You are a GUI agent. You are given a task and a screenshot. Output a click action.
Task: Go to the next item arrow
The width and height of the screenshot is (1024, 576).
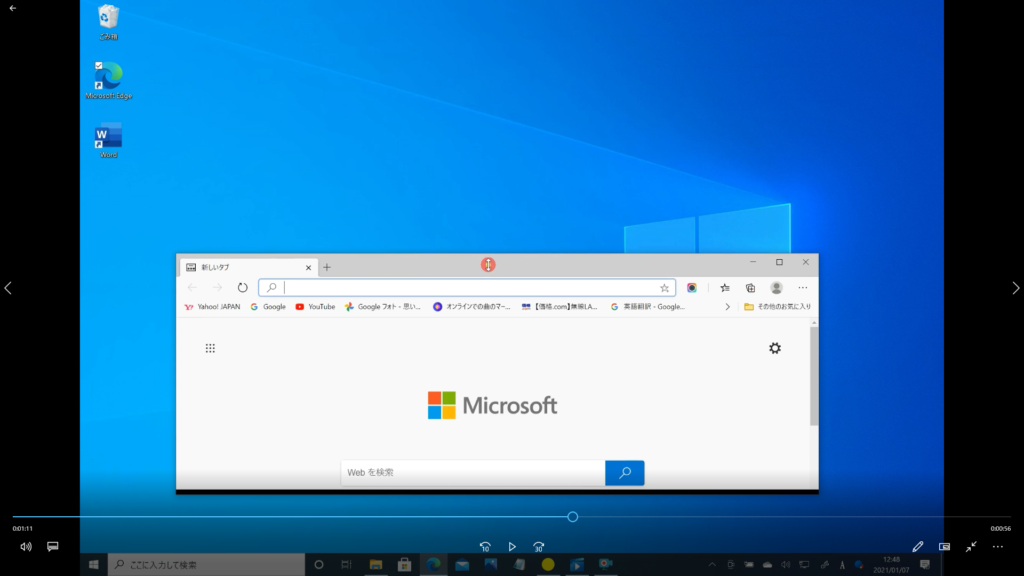[1016, 288]
